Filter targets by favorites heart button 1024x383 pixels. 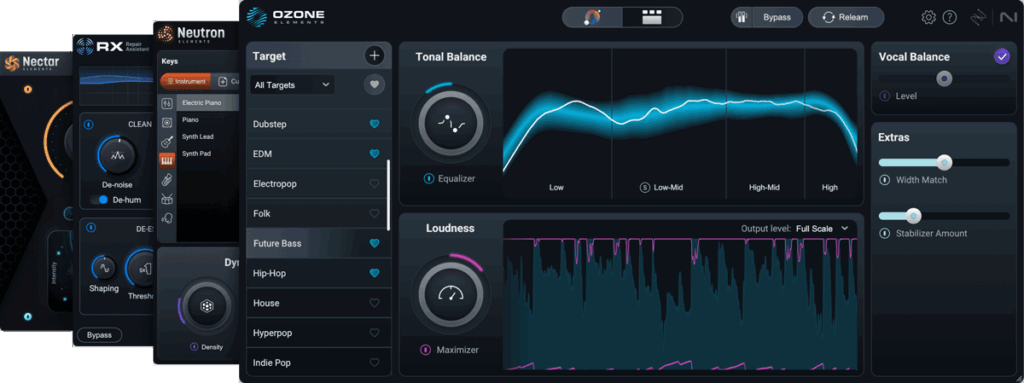(x=374, y=84)
